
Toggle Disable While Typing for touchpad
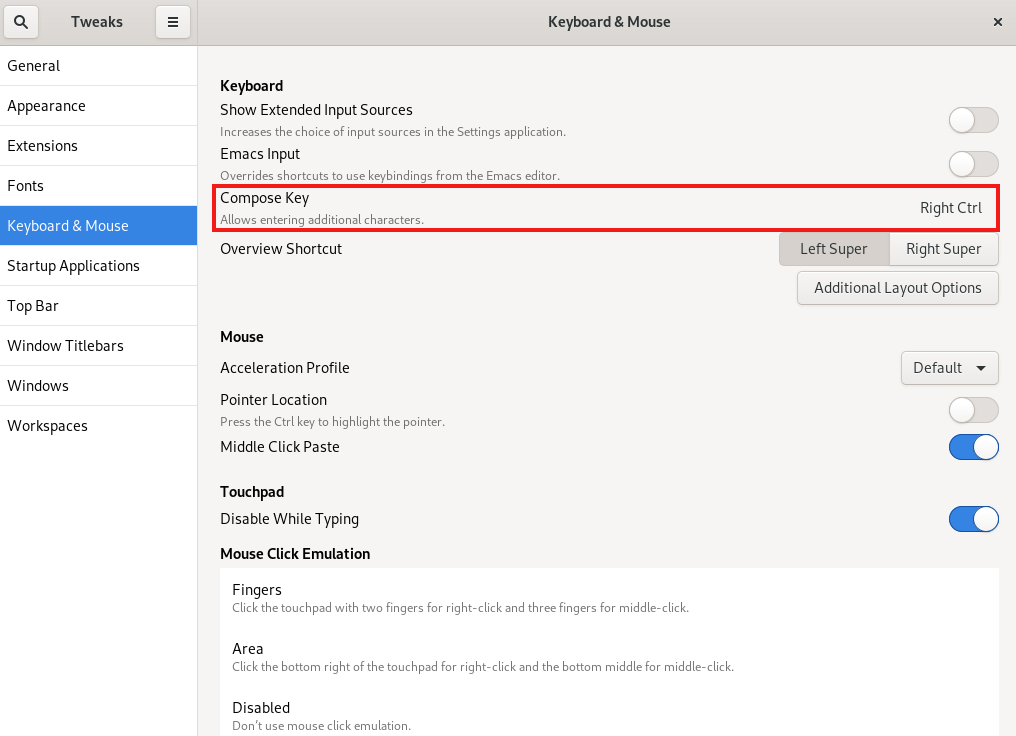pos(972,519)
